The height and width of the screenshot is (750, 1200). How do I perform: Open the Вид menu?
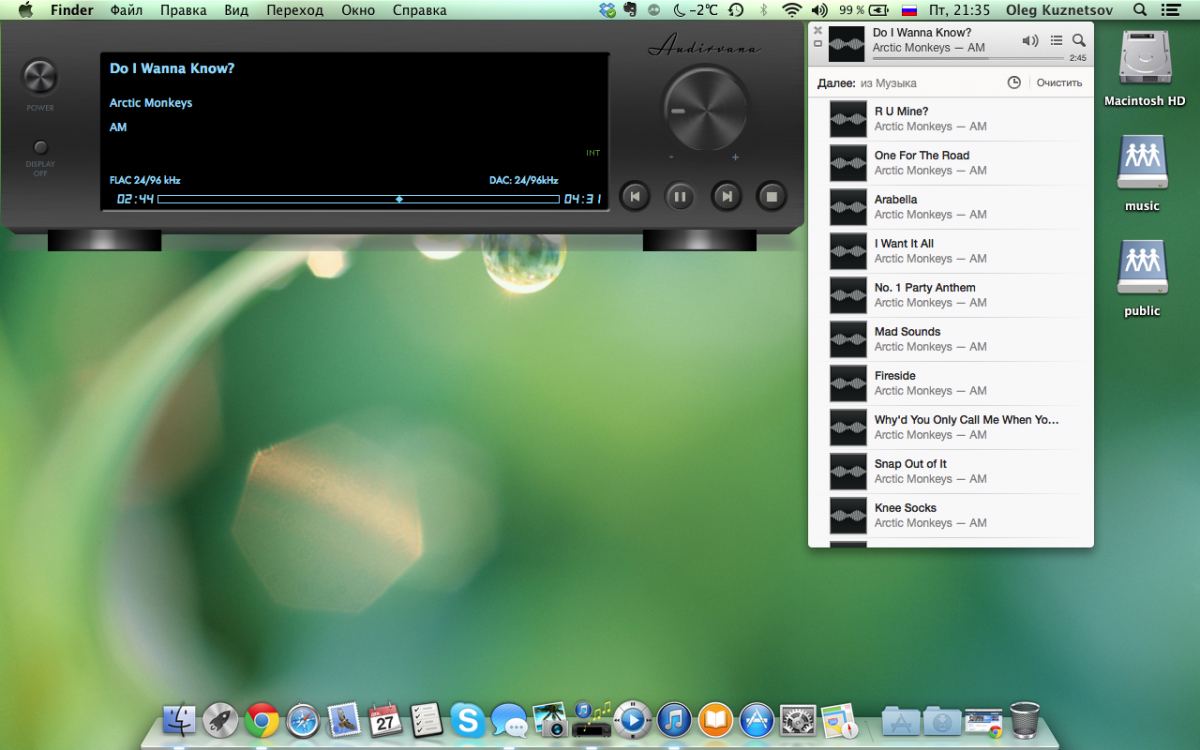(x=237, y=10)
